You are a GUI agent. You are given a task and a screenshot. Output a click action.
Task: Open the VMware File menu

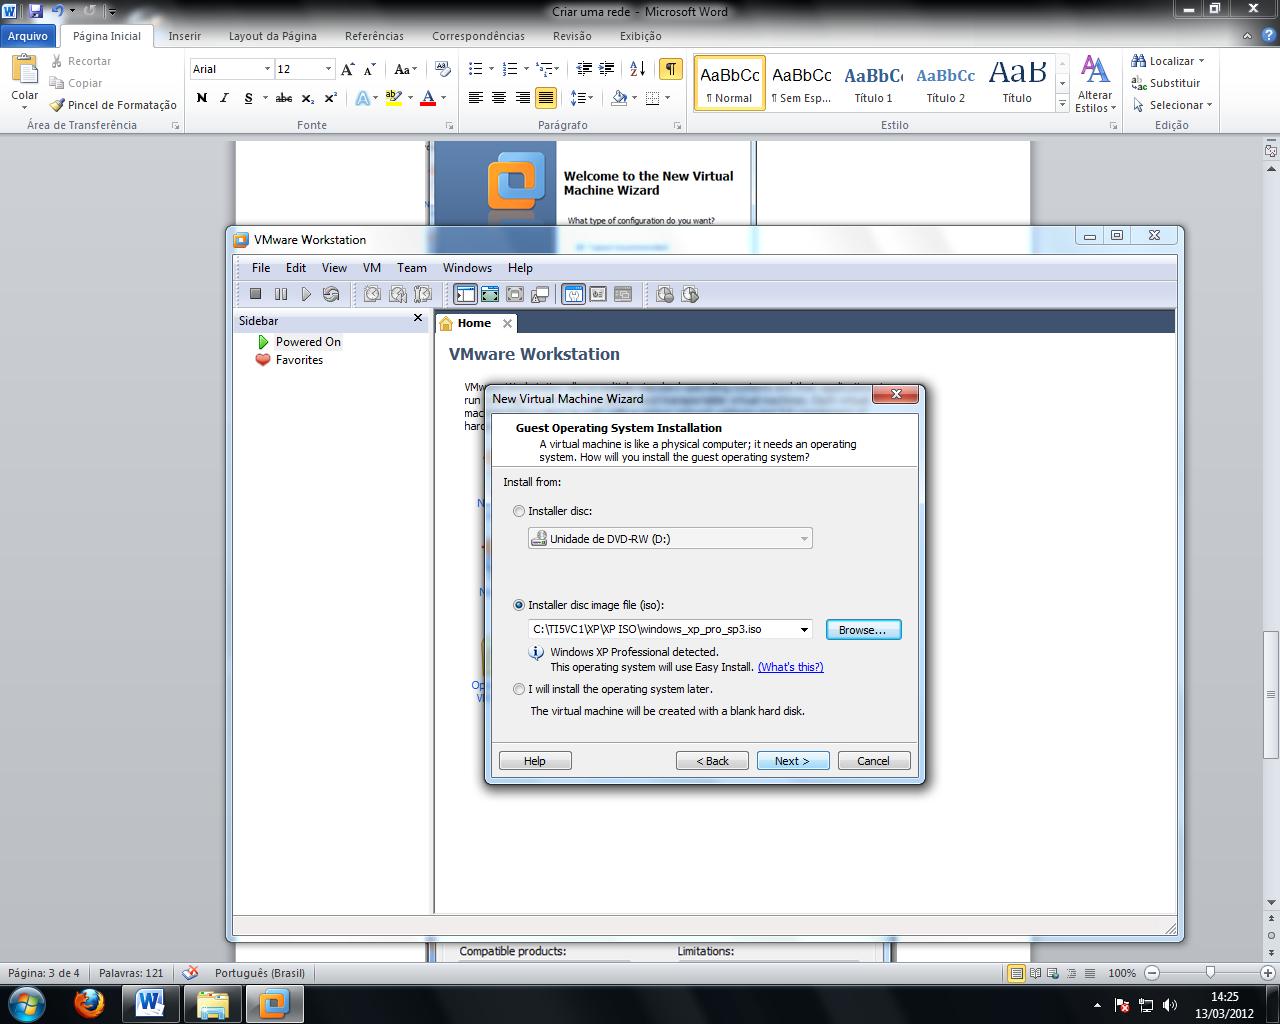[x=261, y=268]
